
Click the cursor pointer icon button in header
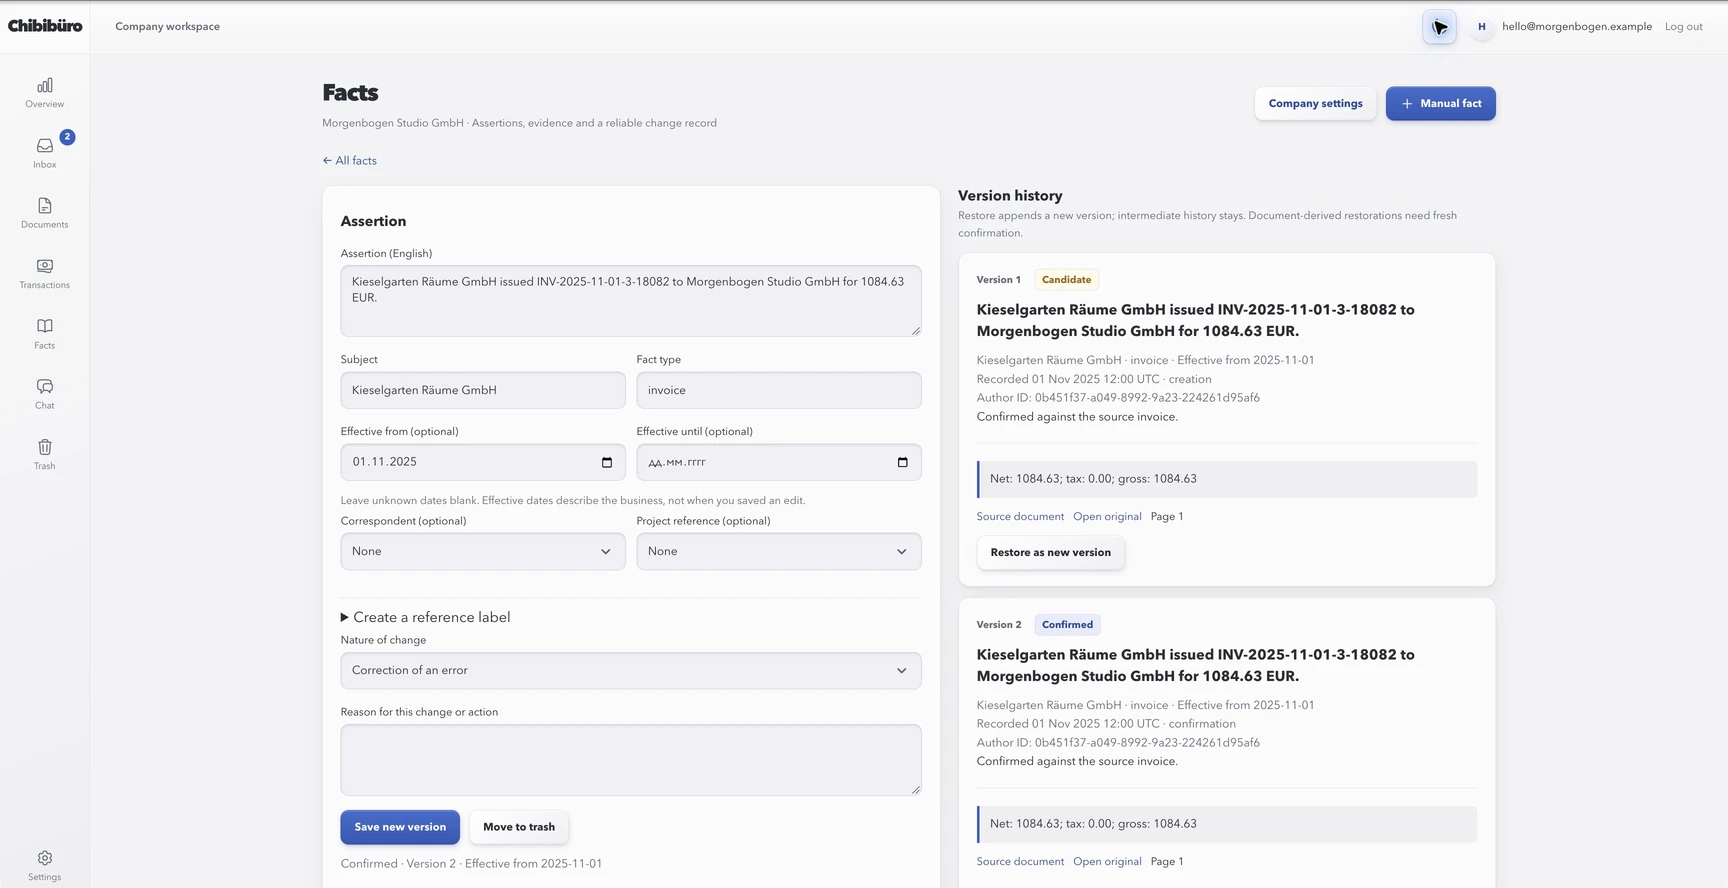[1440, 27]
